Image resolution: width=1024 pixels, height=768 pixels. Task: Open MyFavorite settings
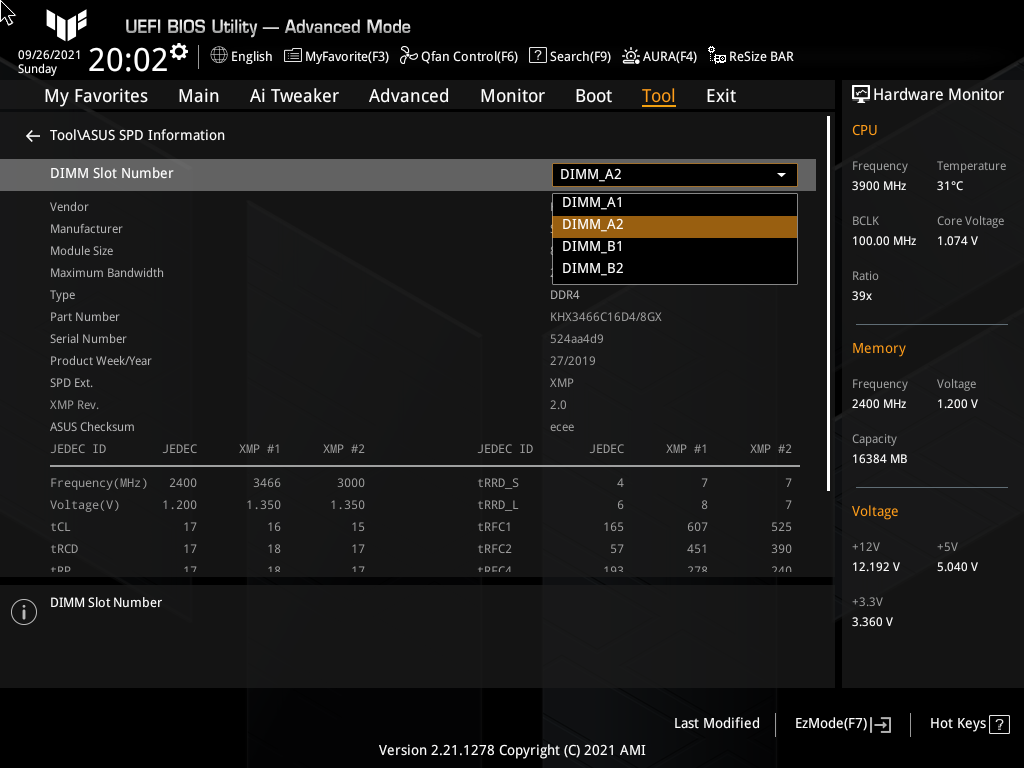(336, 56)
